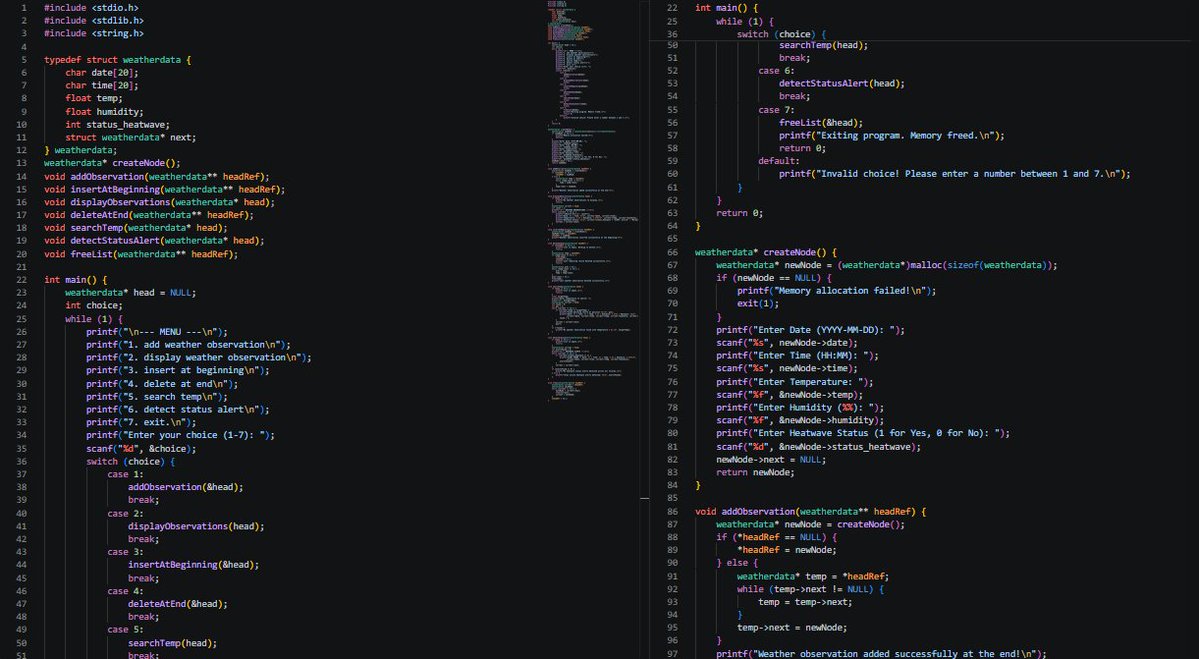Click "newNode->next = NULL;" line
1199x659 pixels.
[772, 460]
